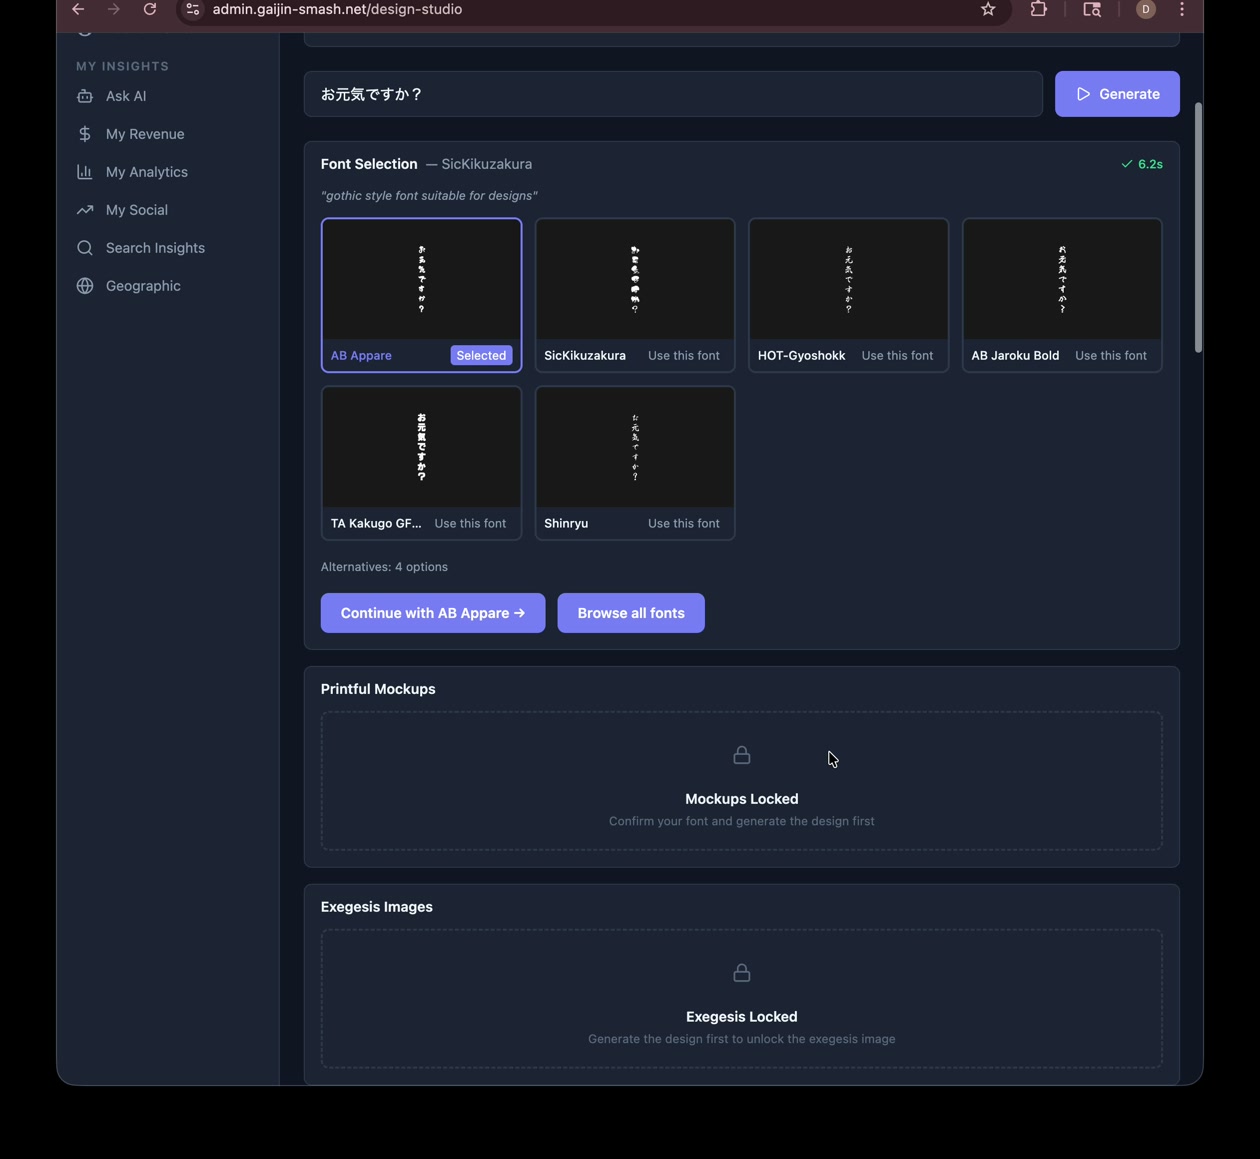Screen dimensions: 1260x1159
Task: Open Search Insights in sidebar
Action: [154, 248]
